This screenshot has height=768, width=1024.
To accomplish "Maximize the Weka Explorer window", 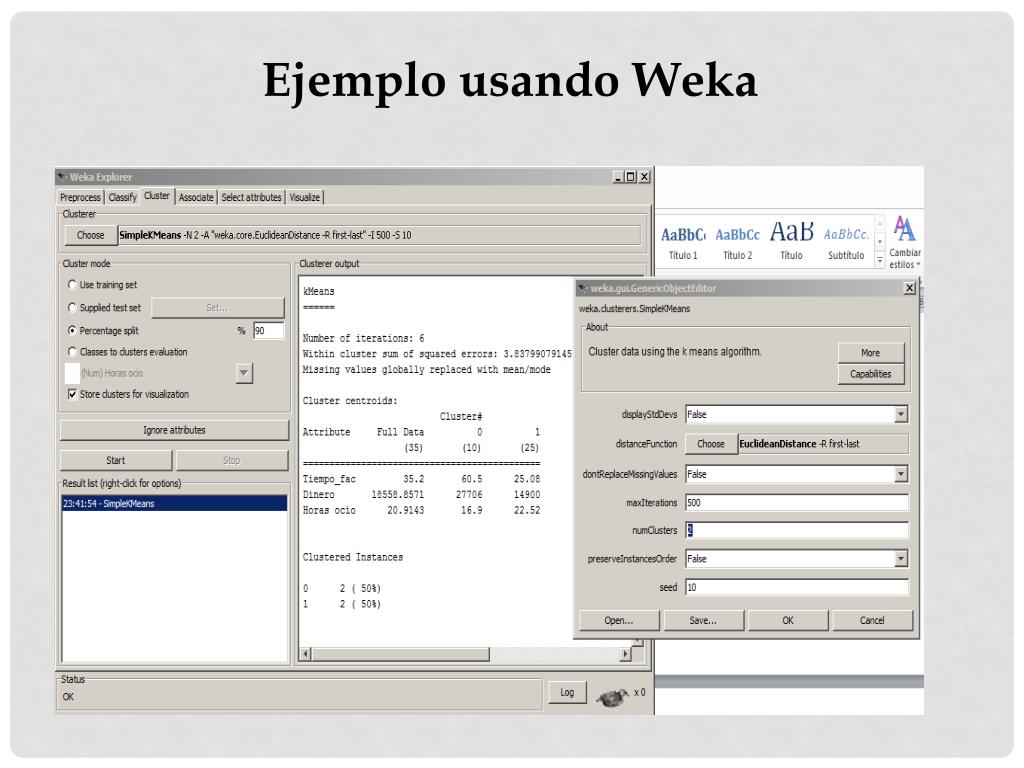I will [630, 177].
